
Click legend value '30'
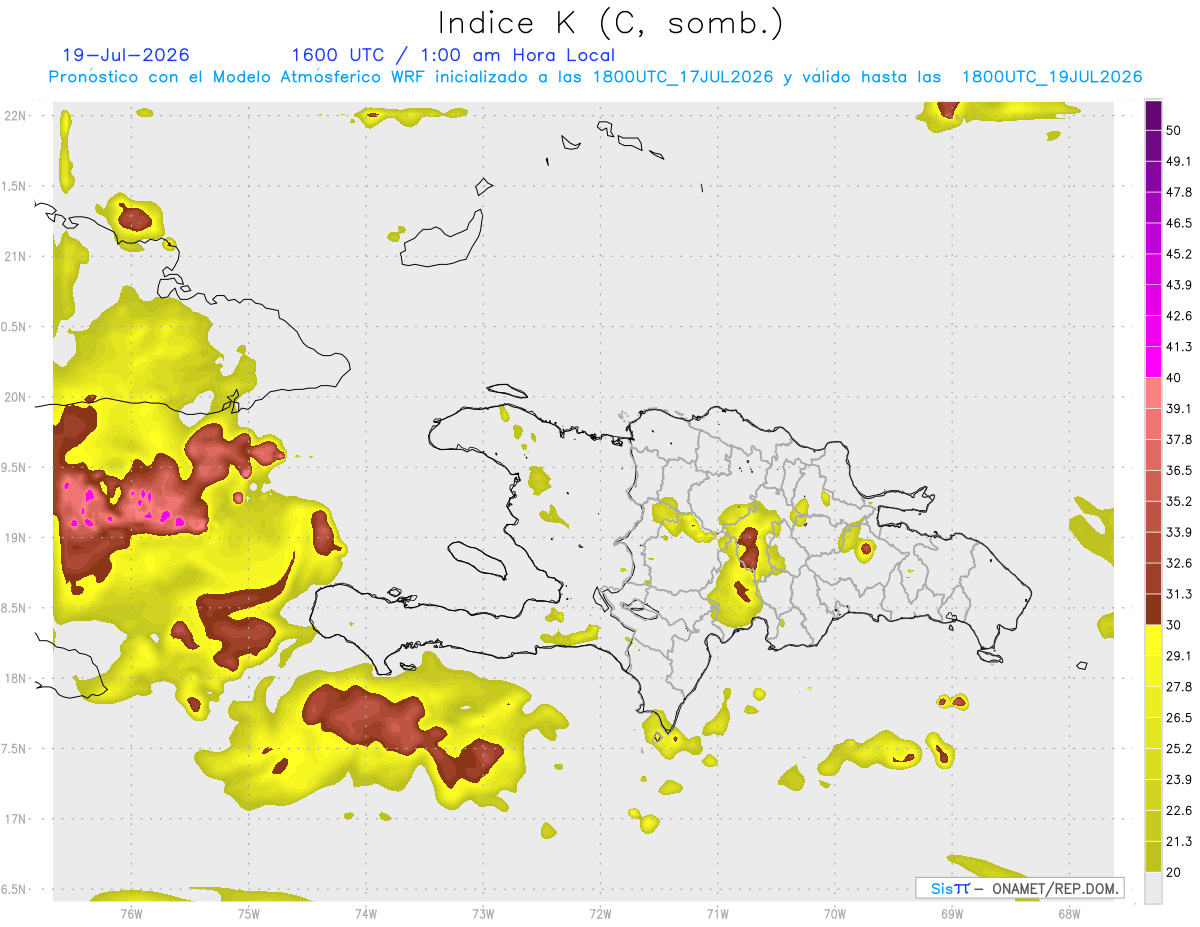point(1175,625)
